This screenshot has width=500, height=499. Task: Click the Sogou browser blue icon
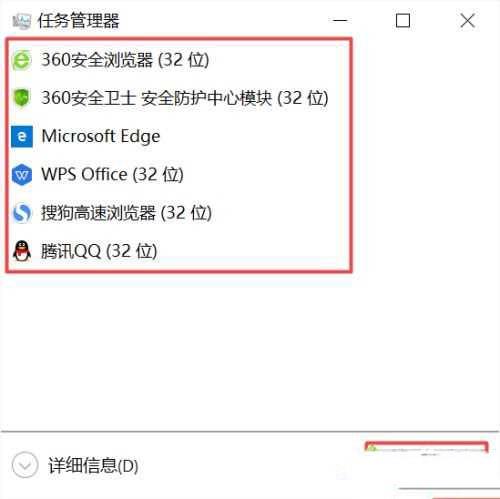coord(22,213)
